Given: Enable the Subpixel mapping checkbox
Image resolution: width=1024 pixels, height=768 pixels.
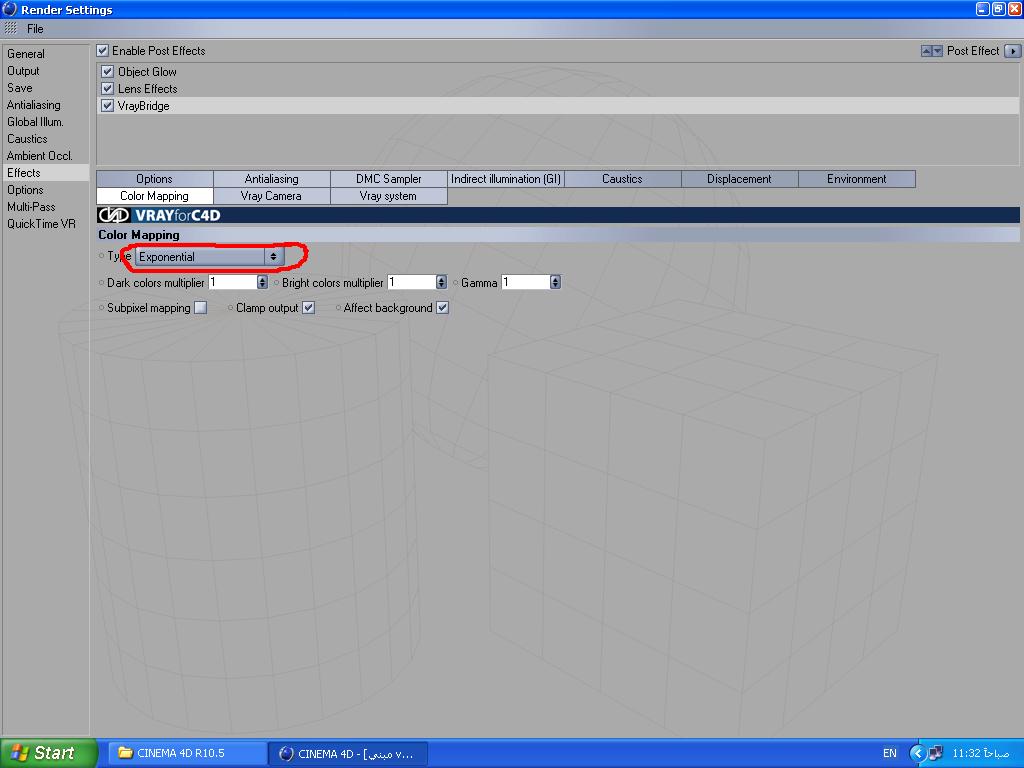Looking at the screenshot, I should [200, 308].
